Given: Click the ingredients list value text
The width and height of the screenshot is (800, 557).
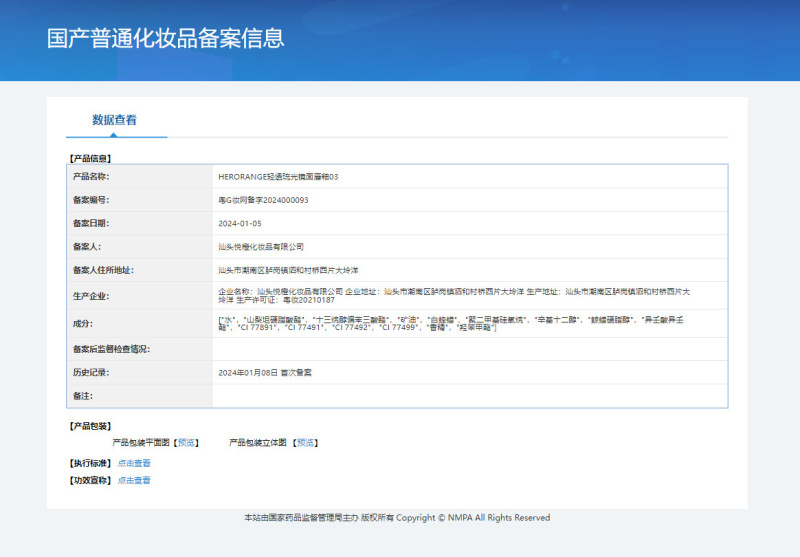Looking at the screenshot, I should click(x=451, y=323).
